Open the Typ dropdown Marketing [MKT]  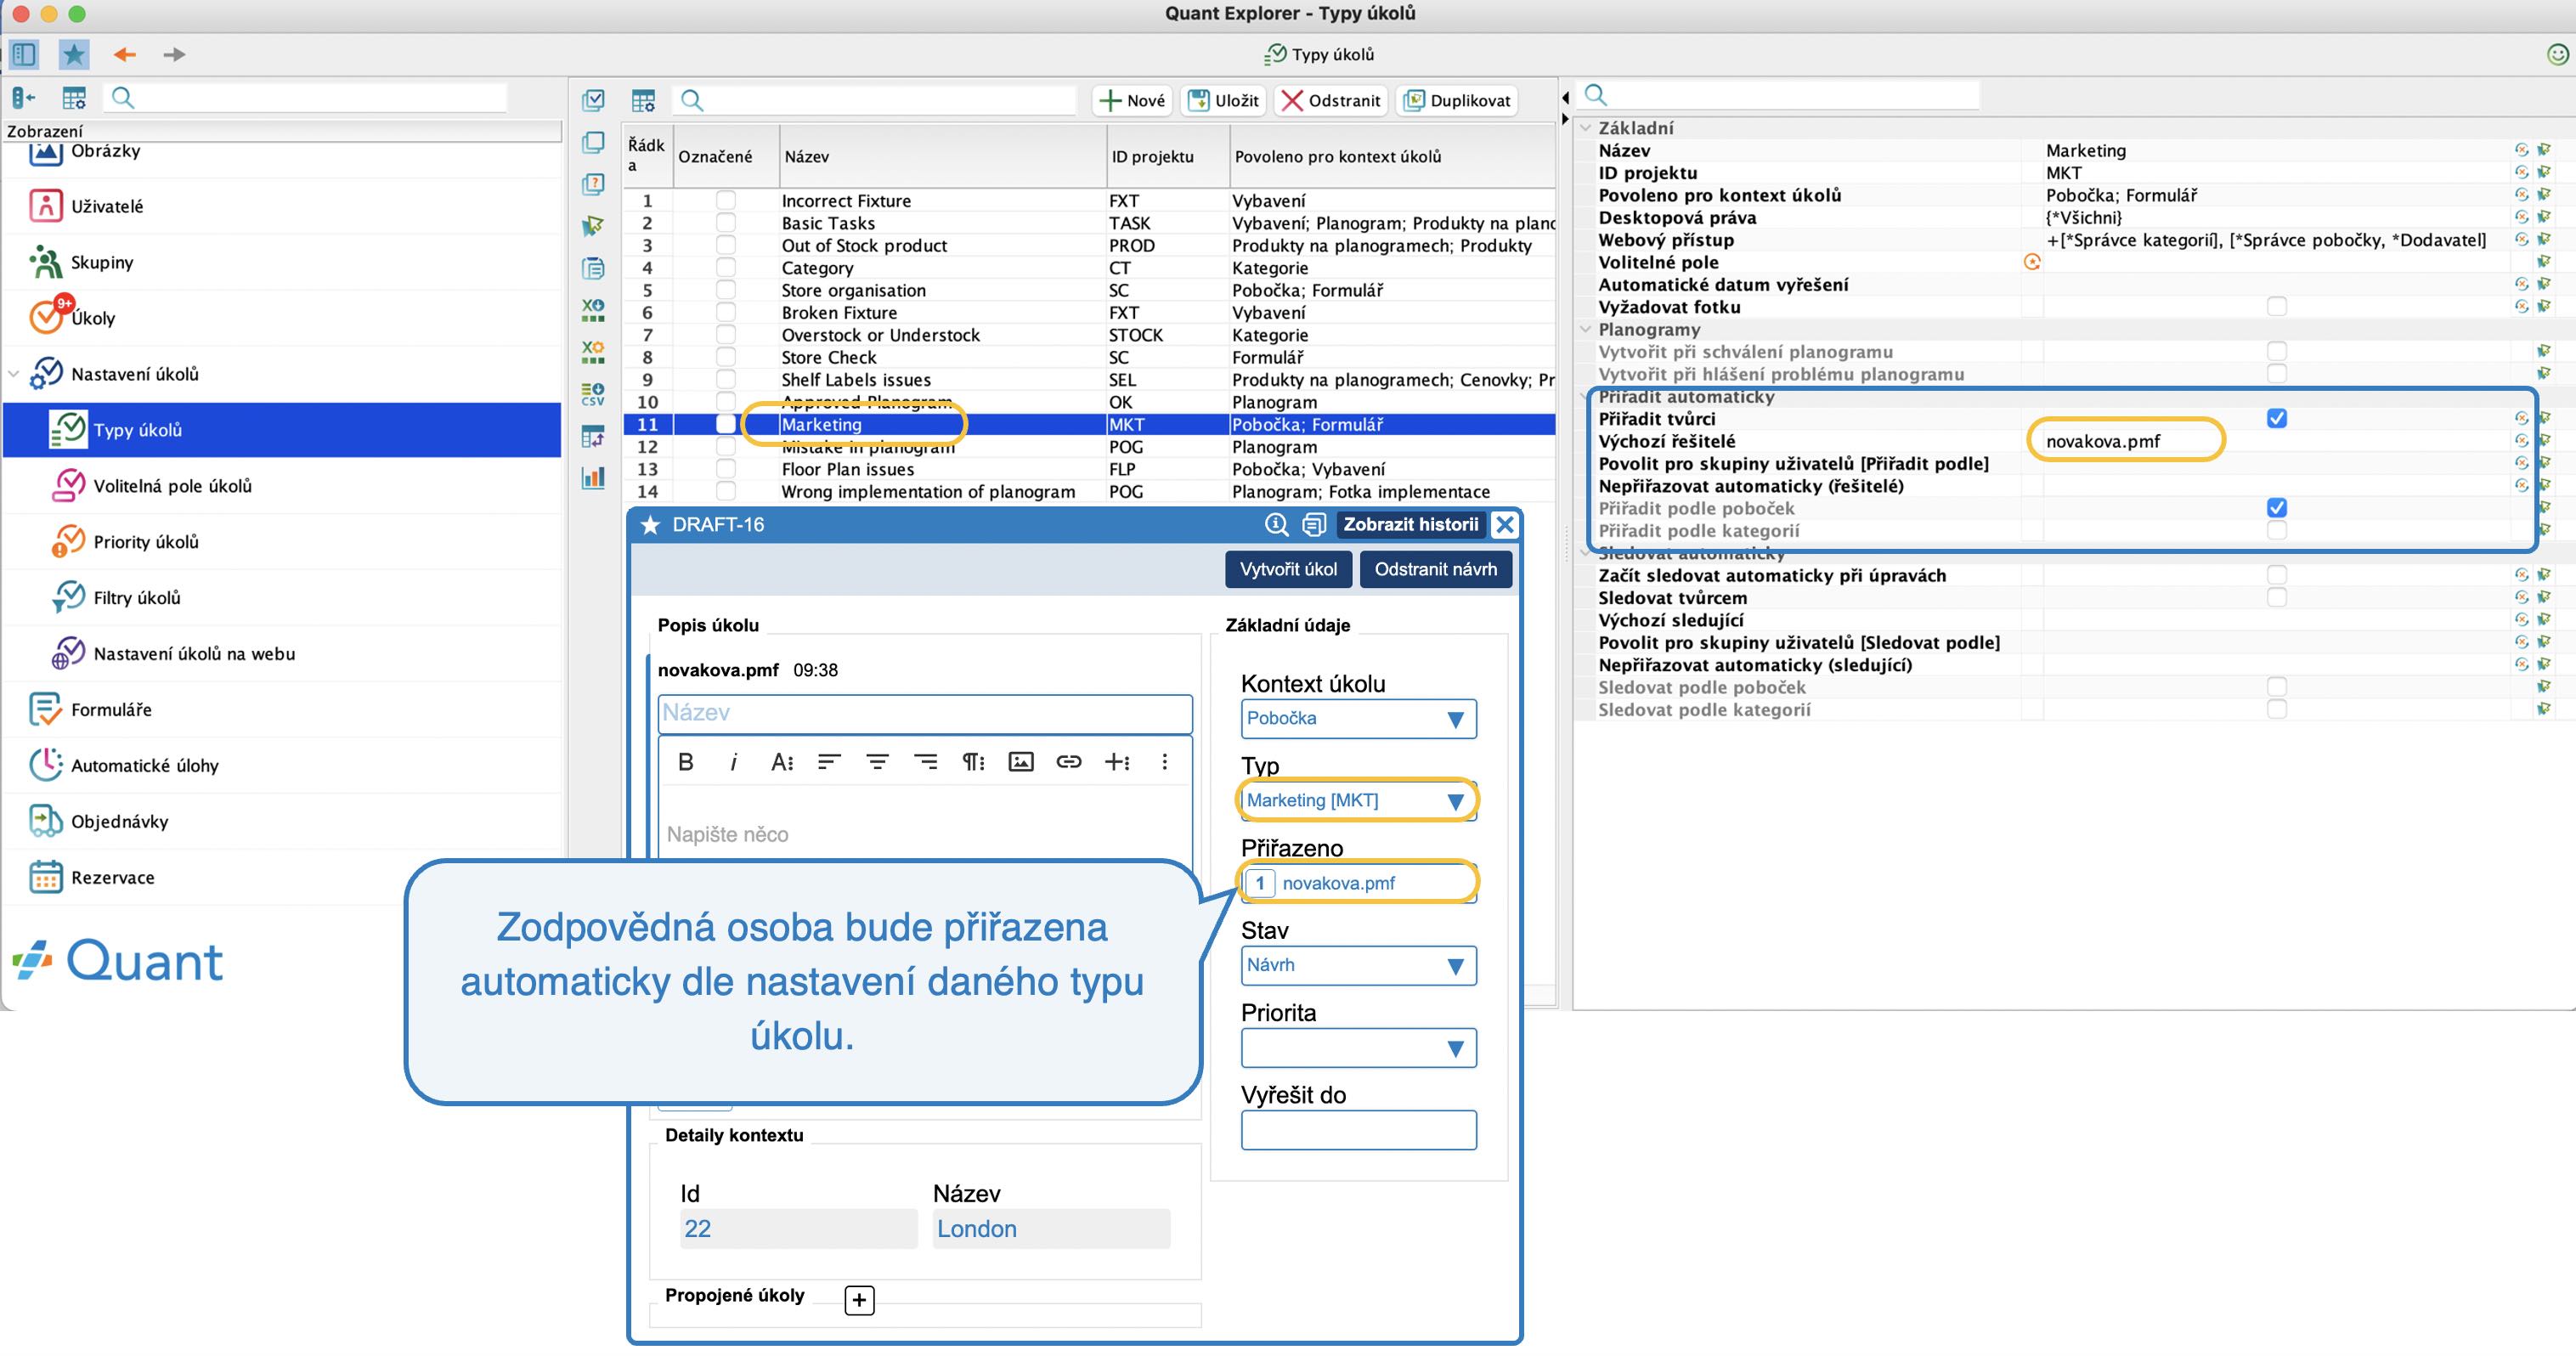pyautogui.click(x=1358, y=800)
